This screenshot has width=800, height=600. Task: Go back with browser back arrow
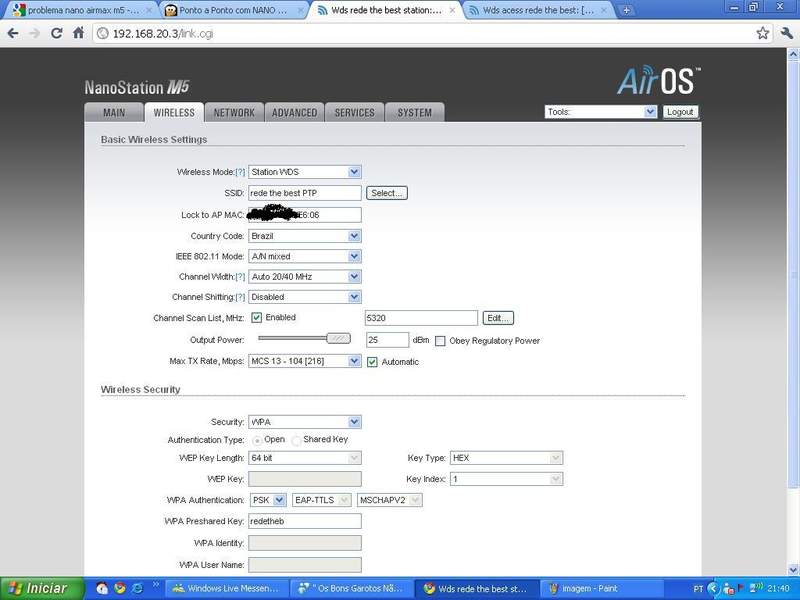coord(13,34)
